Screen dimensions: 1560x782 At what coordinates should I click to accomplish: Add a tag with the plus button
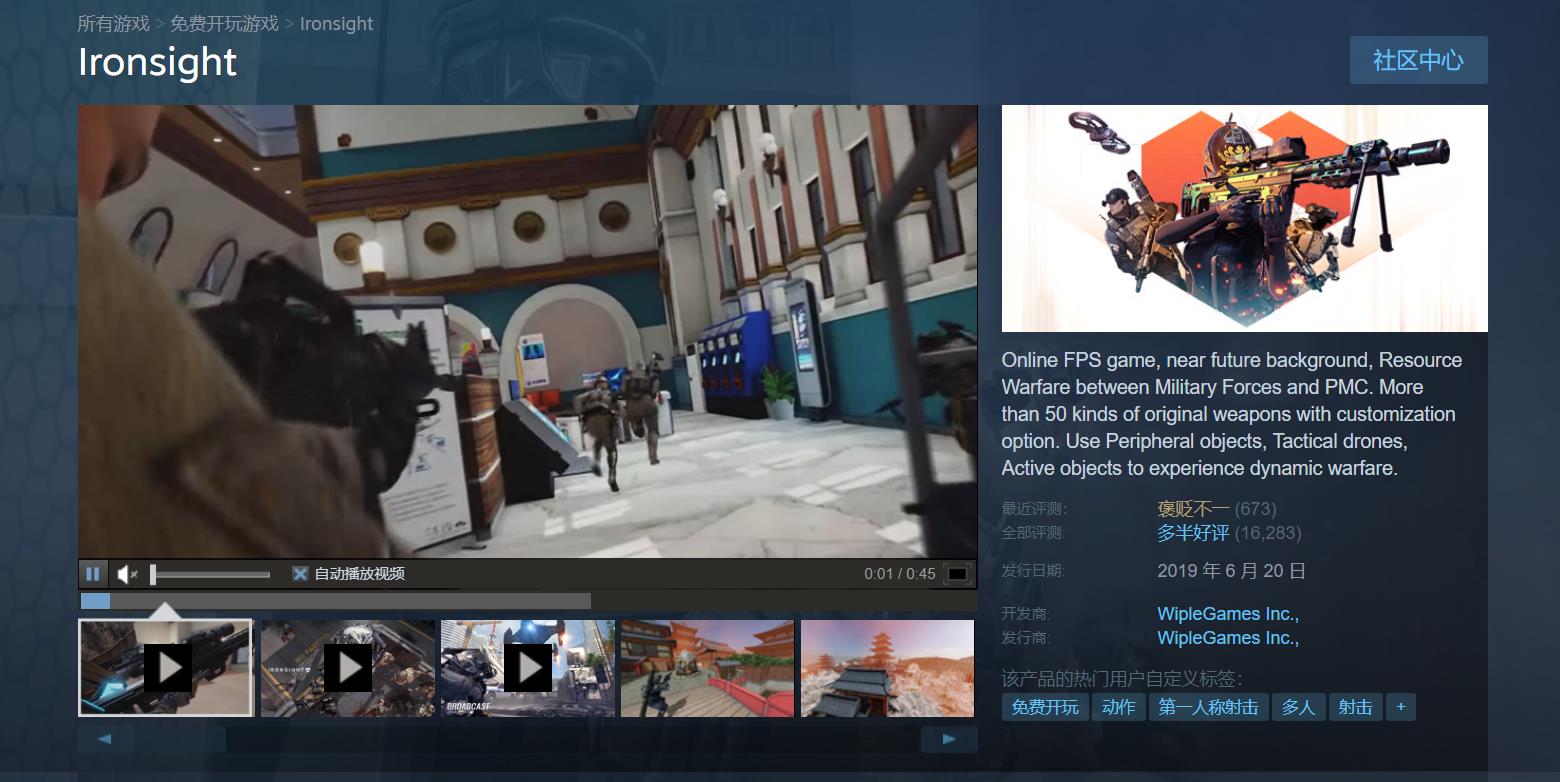(x=1401, y=707)
